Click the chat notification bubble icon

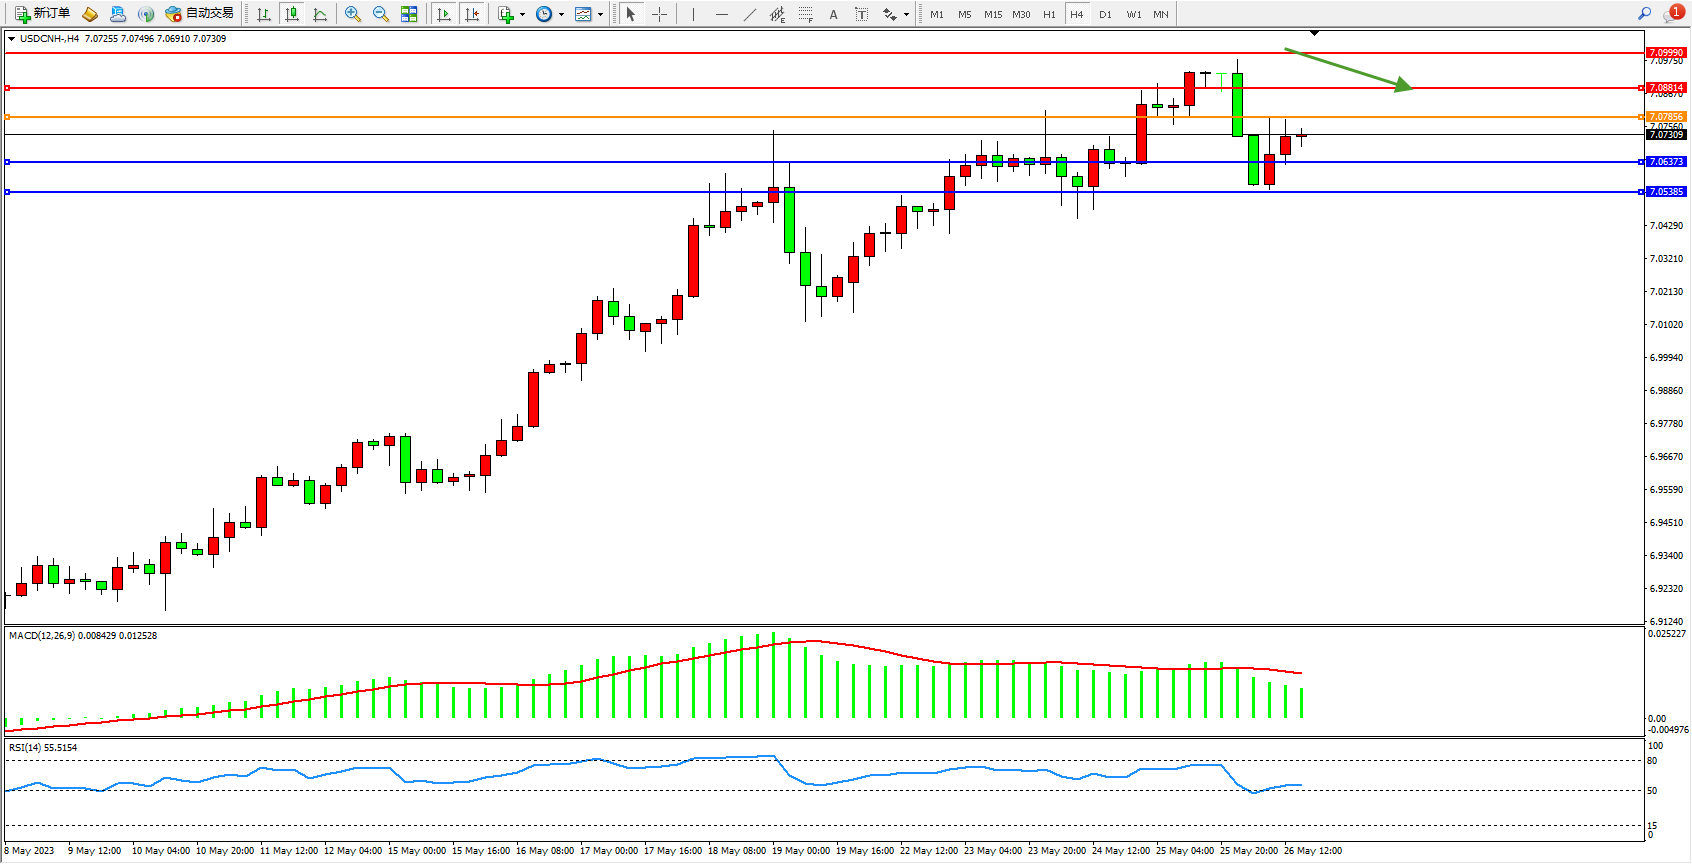(1674, 14)
